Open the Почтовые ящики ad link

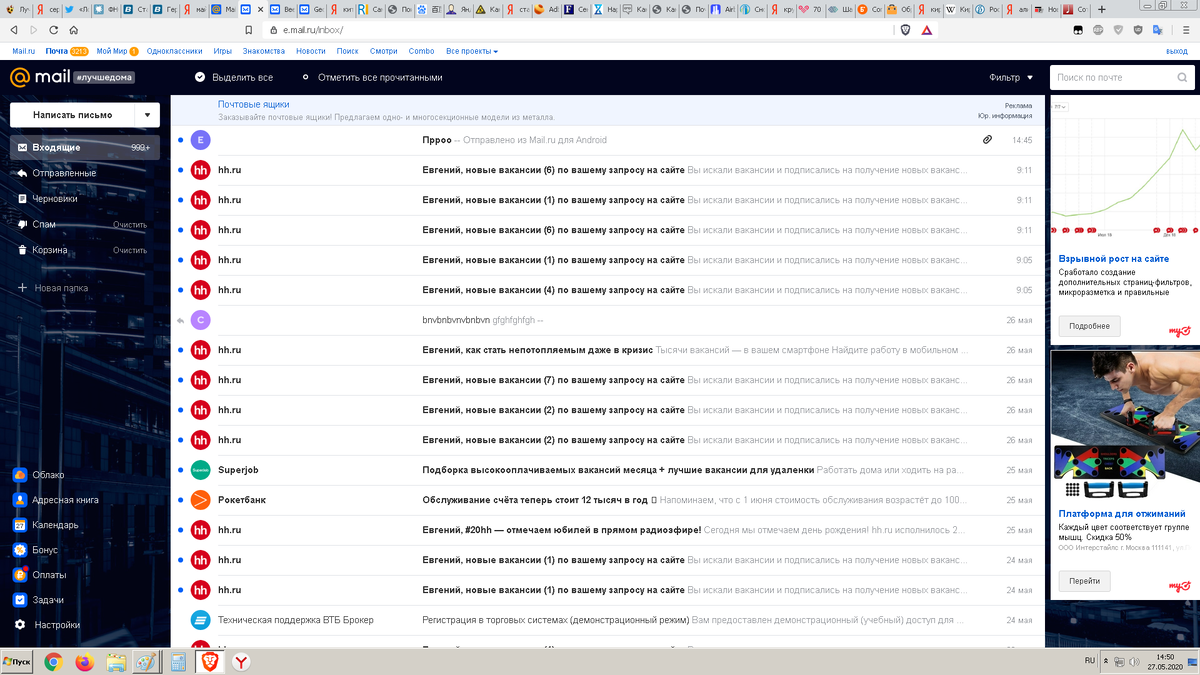[x=254, y=104]
